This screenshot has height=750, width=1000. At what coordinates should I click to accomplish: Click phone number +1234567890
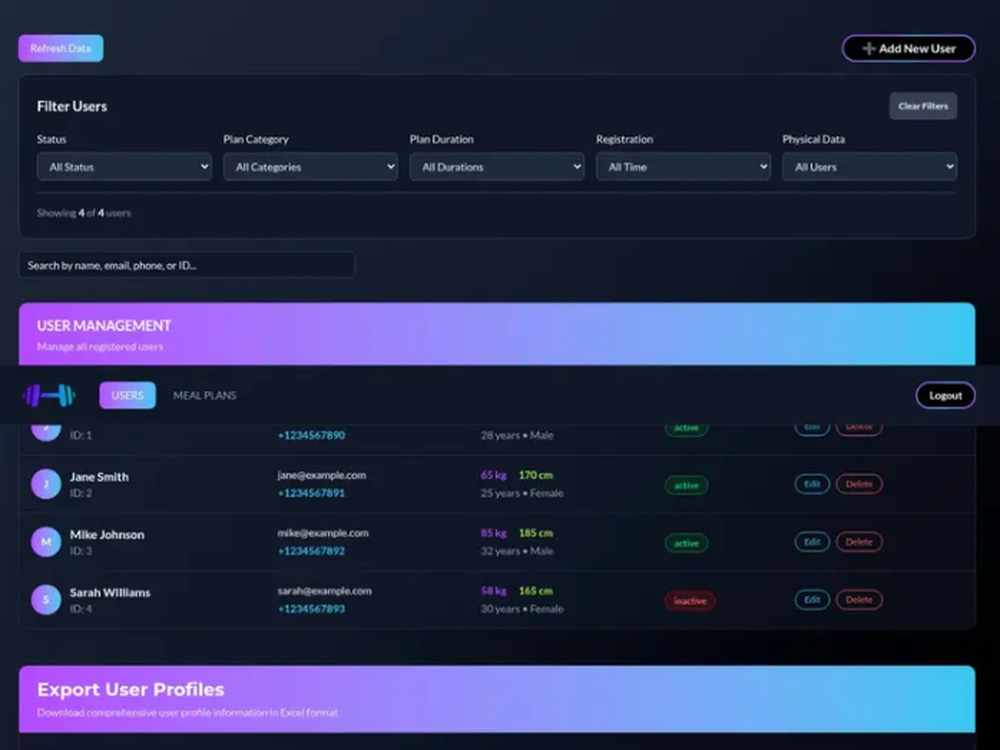coord(311,435)
